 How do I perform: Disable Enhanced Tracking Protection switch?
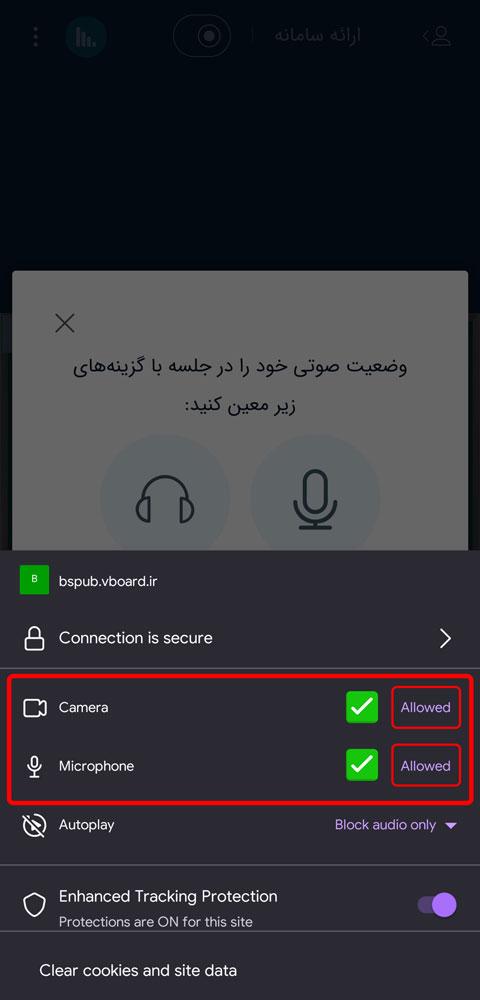point(437,904)
